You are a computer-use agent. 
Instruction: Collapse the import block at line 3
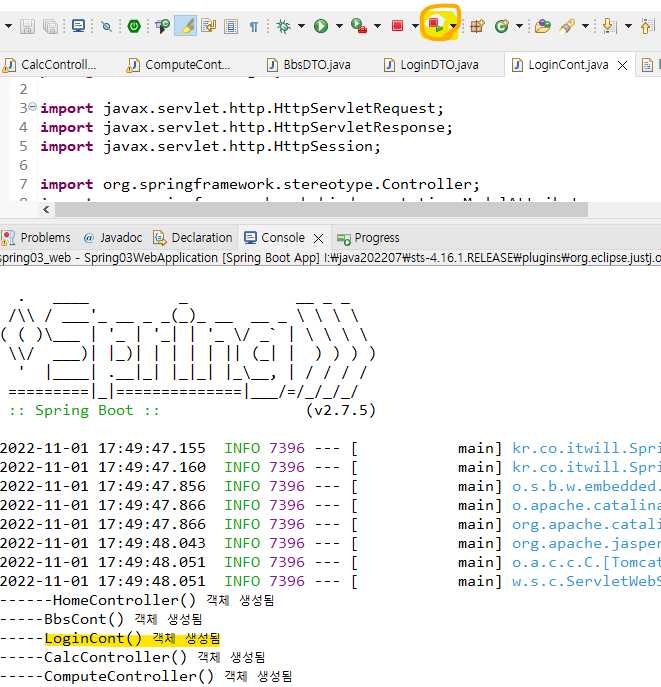[x=32, y=106]
